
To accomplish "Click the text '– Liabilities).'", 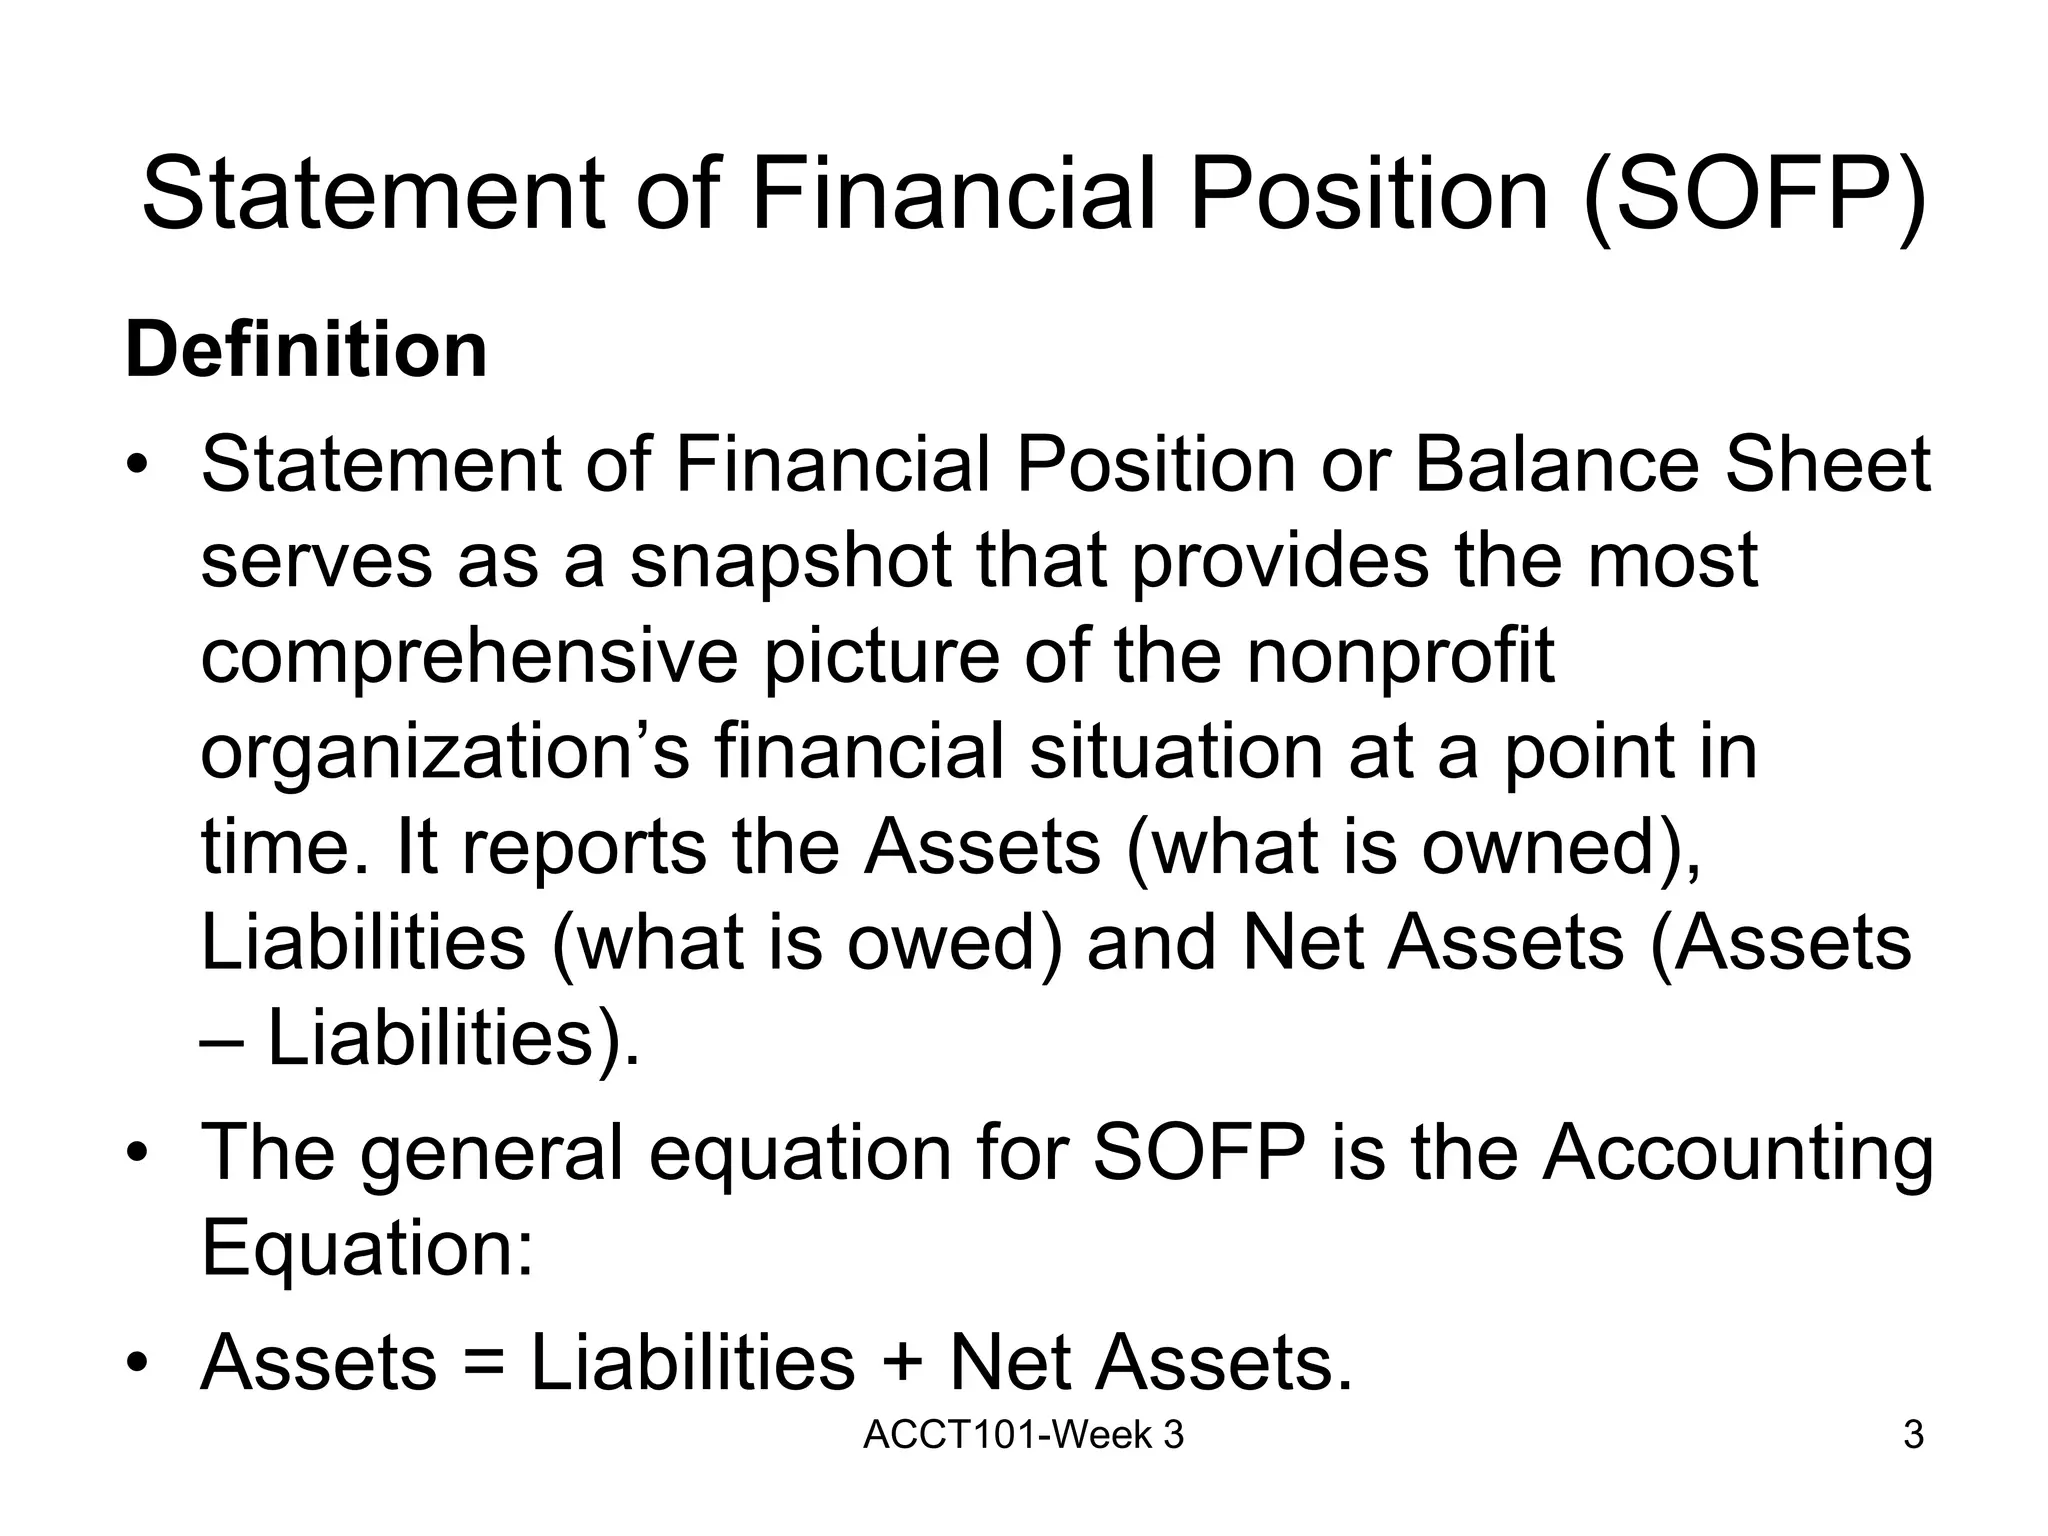I will click(420, 1040).
